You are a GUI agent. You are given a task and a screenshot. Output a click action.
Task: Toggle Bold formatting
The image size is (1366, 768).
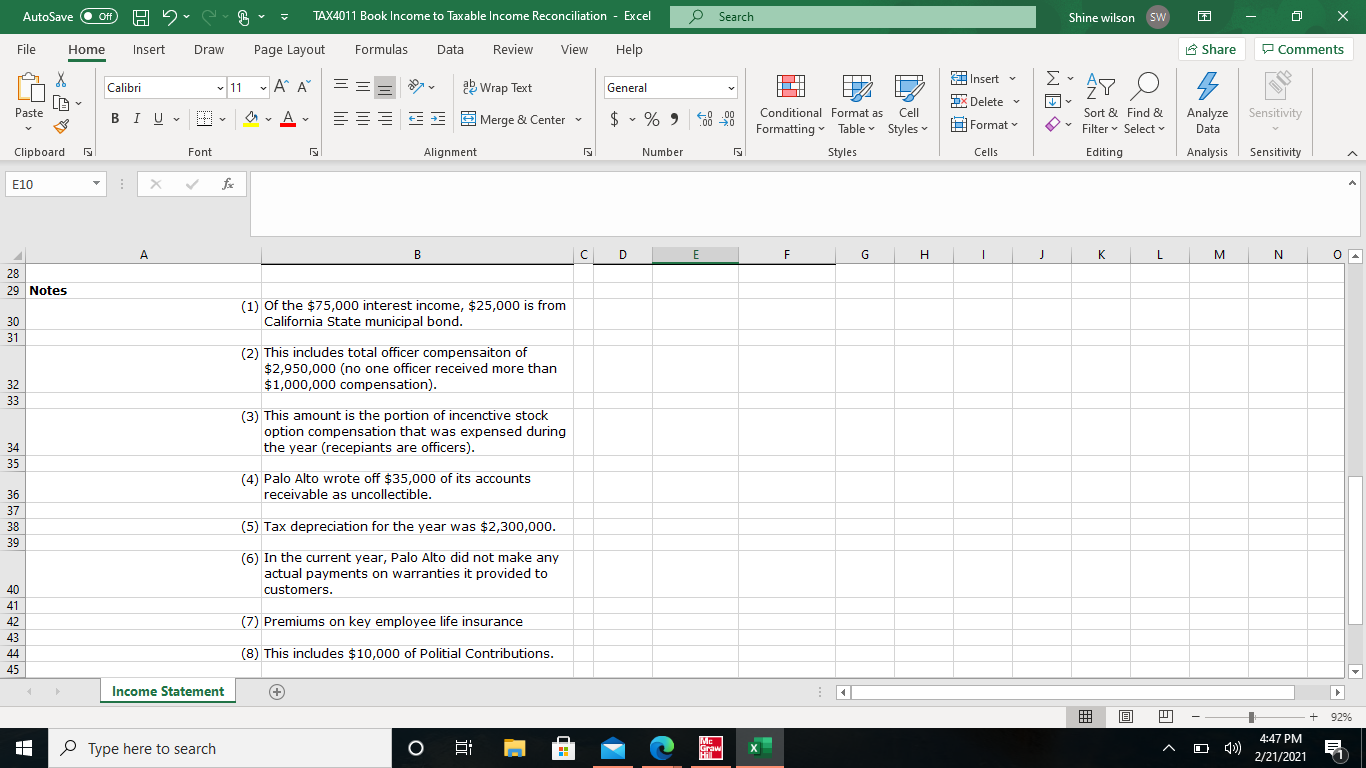pos(116,120)
